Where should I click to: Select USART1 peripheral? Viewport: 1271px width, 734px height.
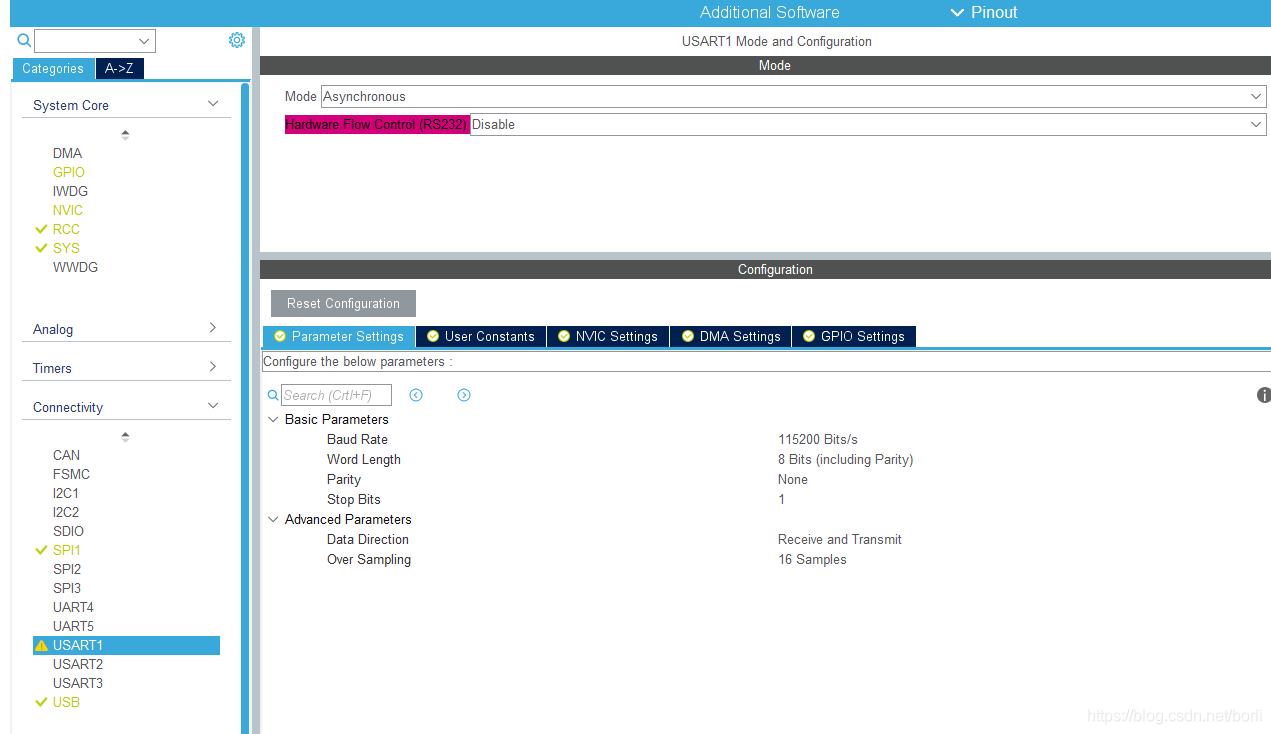[126, 646]
